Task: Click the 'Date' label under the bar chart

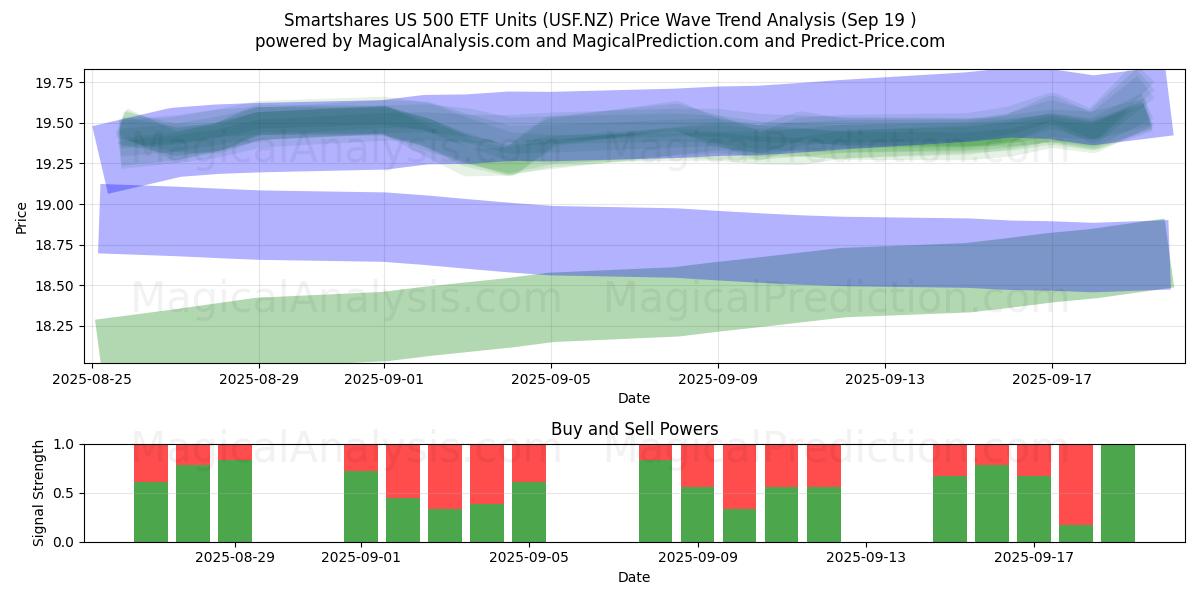Action: [634, 577]
